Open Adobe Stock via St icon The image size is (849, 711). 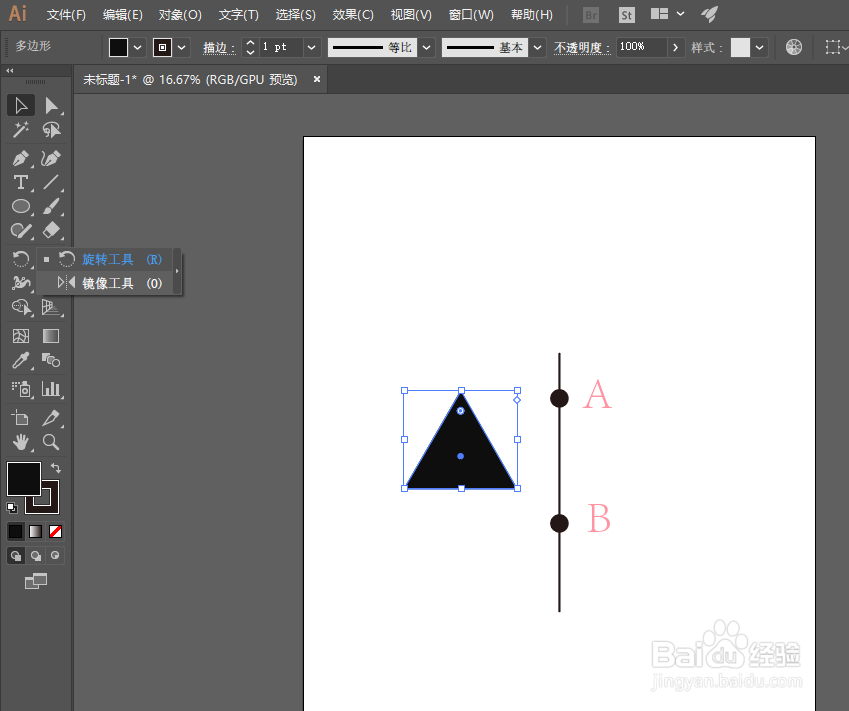(x=626, y=15)
